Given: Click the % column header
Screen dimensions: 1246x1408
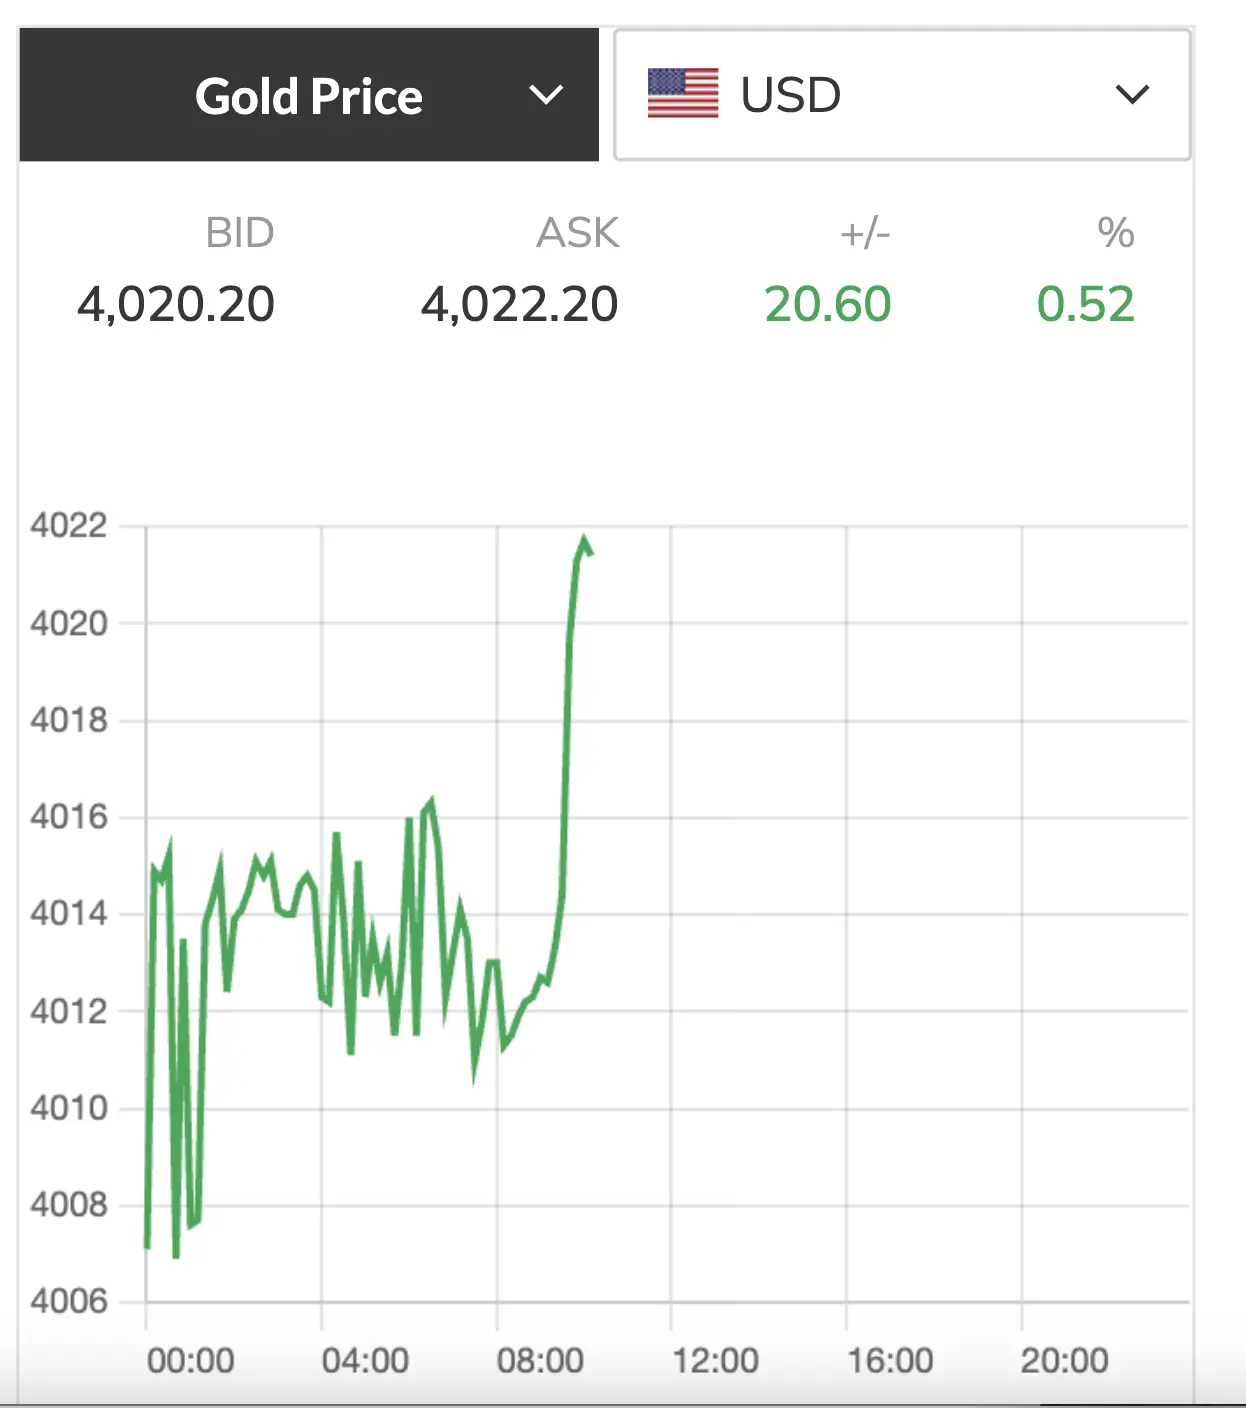Looking at the screenshot, I should 1115,233.
